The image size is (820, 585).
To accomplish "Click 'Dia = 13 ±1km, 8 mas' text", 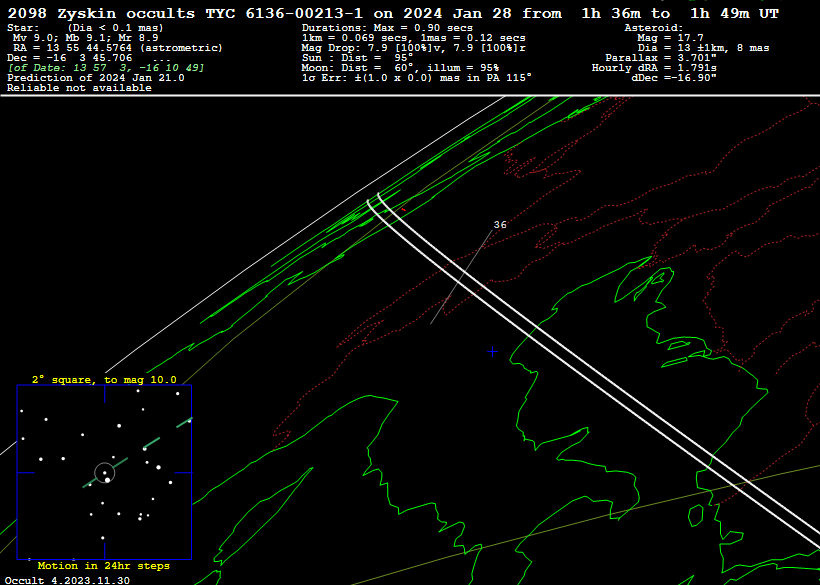I will click(x=703, y=48).
